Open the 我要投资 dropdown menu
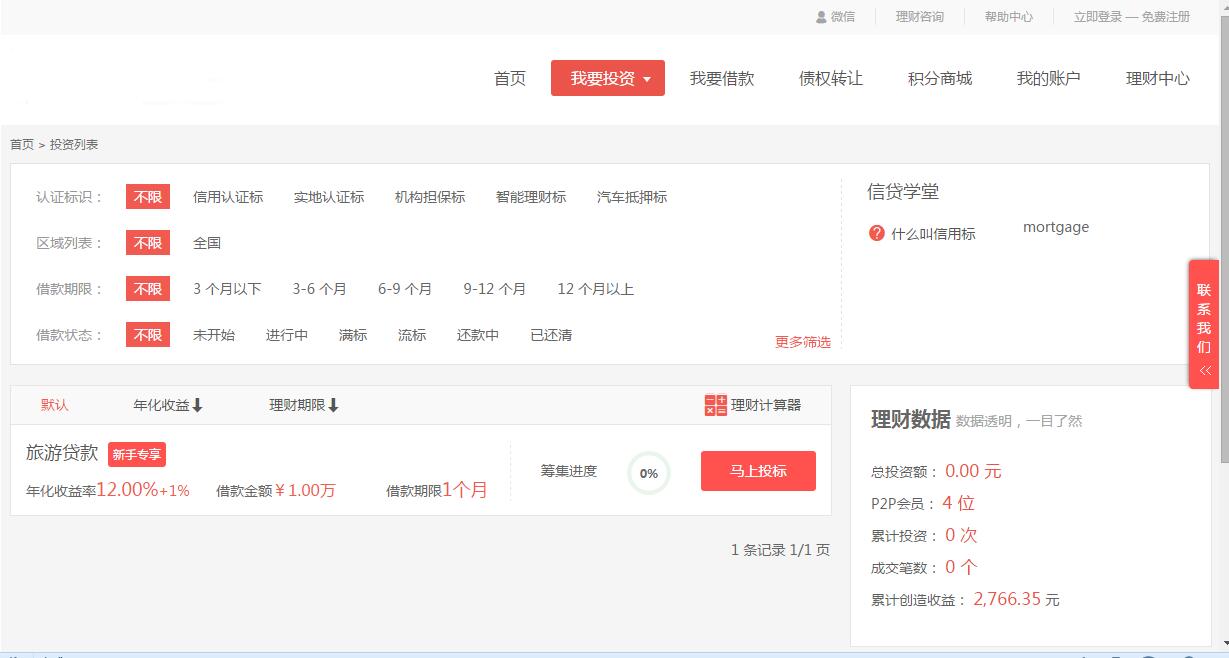The height and width of the screenshot is (658, 1229). point(608,78)
